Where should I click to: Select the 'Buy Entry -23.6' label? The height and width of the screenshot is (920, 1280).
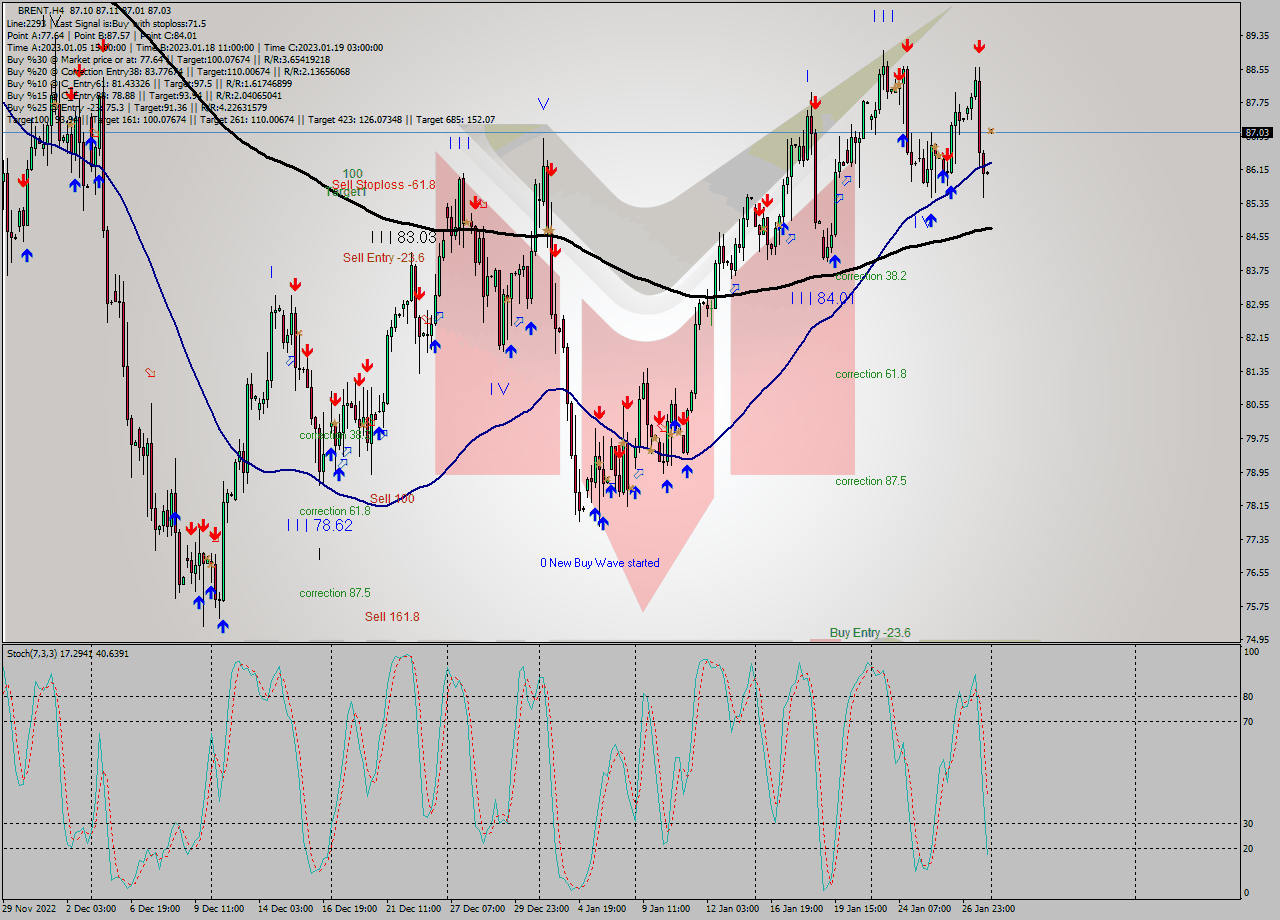coord(870,633)
